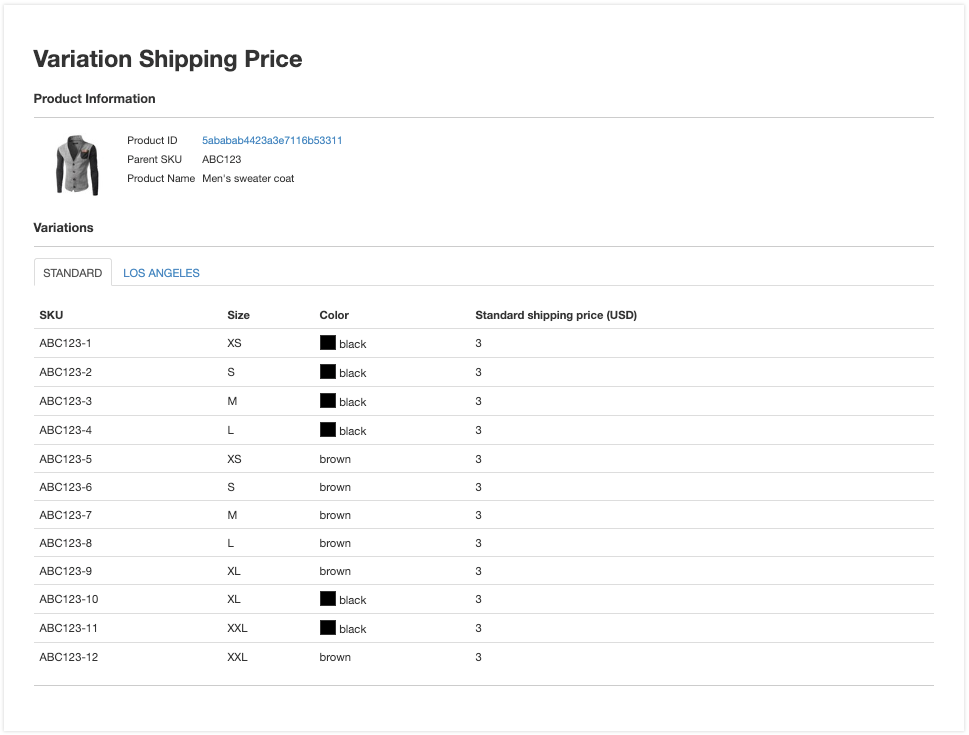Click the SKU column header
969x735 pixels.
coord(51,315)
